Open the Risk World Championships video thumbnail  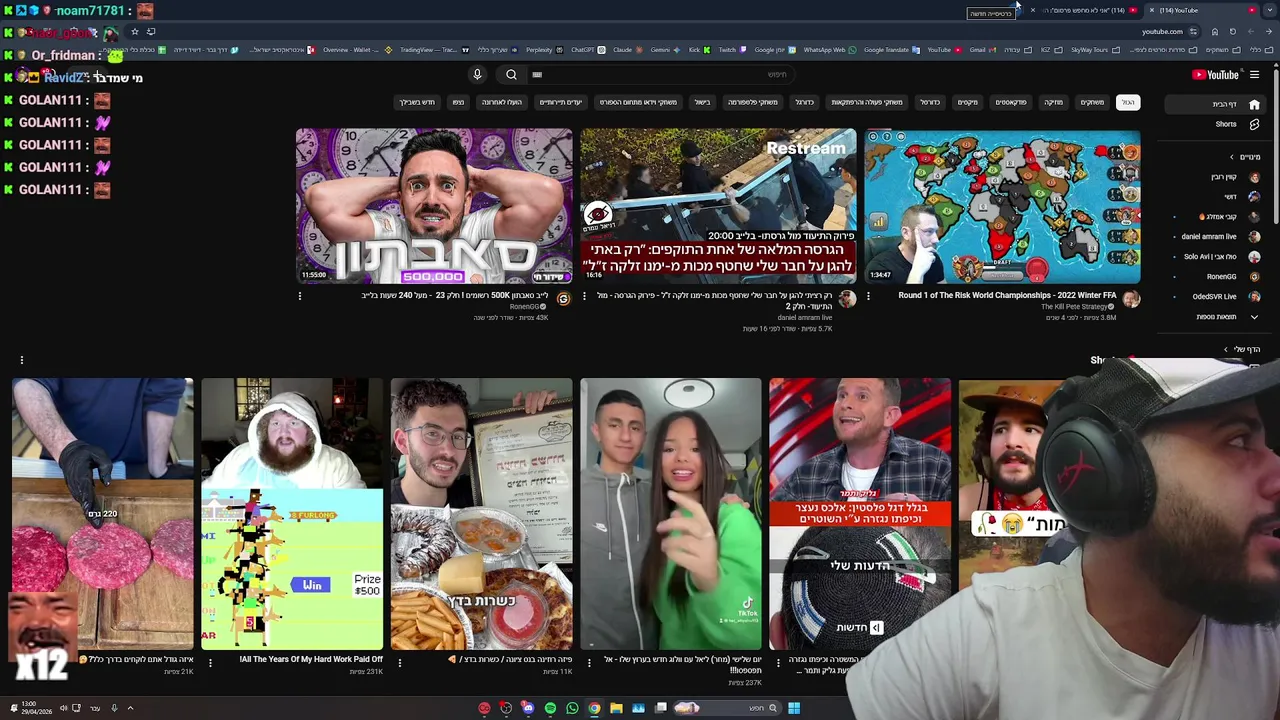1002,207
